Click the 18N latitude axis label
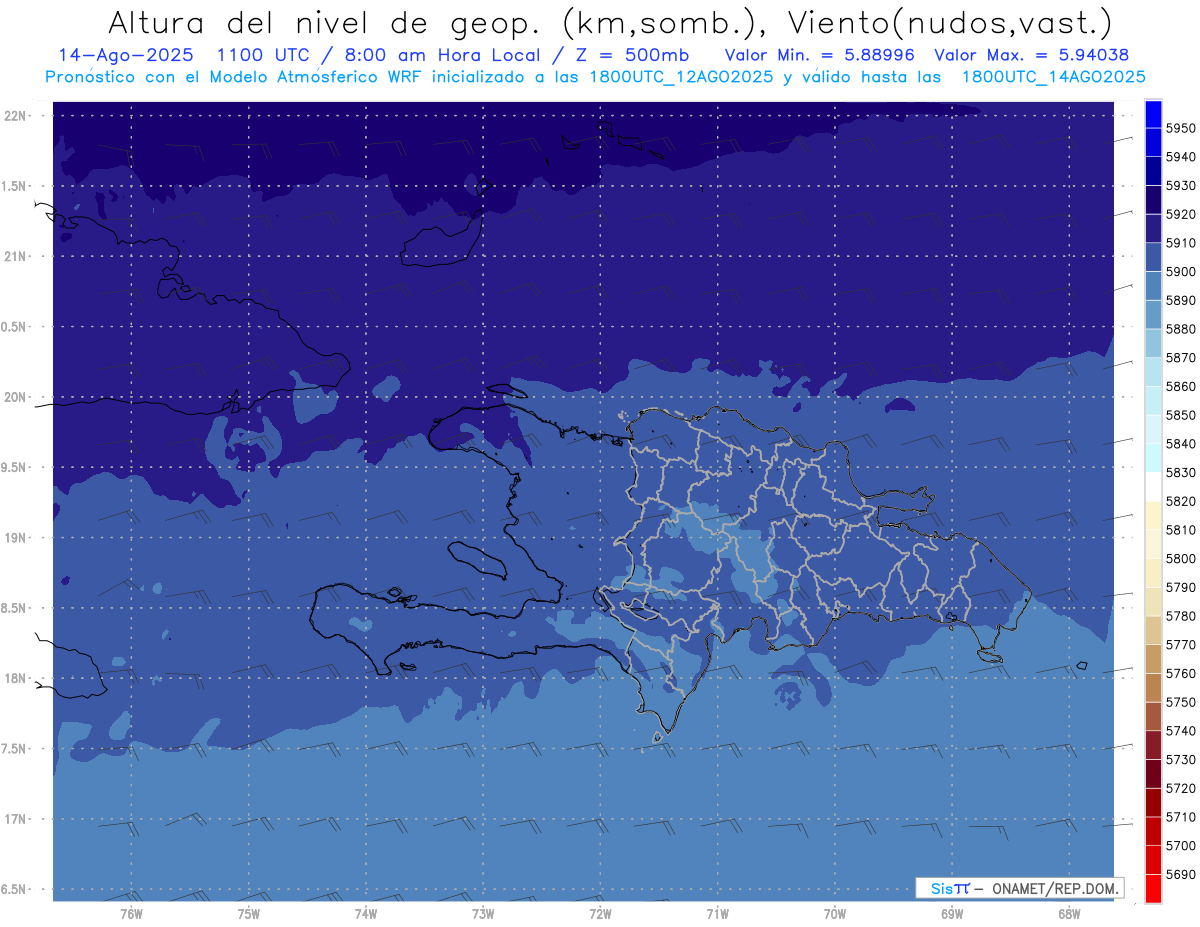Viewport: 1200px width, 927px height. 17,678
